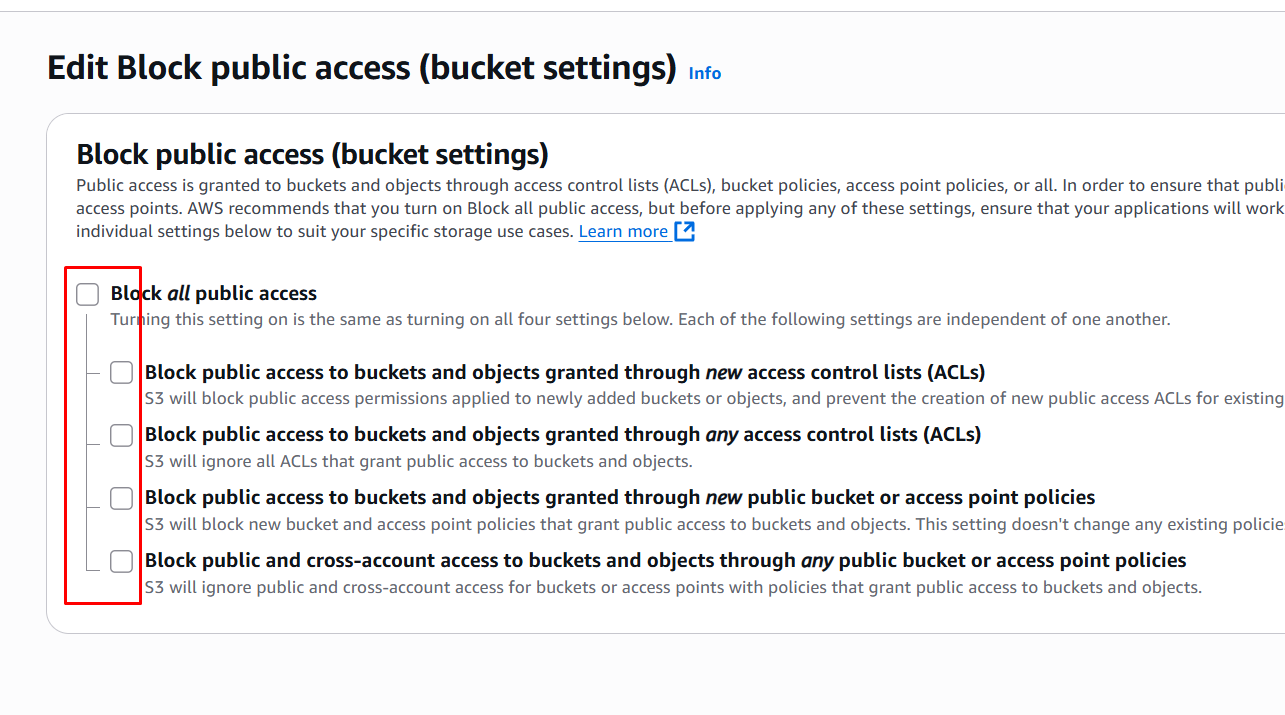Click the "S3 will block new bucket" description
The width and height of the screenshot is (1285, 715).
[700, 524]
